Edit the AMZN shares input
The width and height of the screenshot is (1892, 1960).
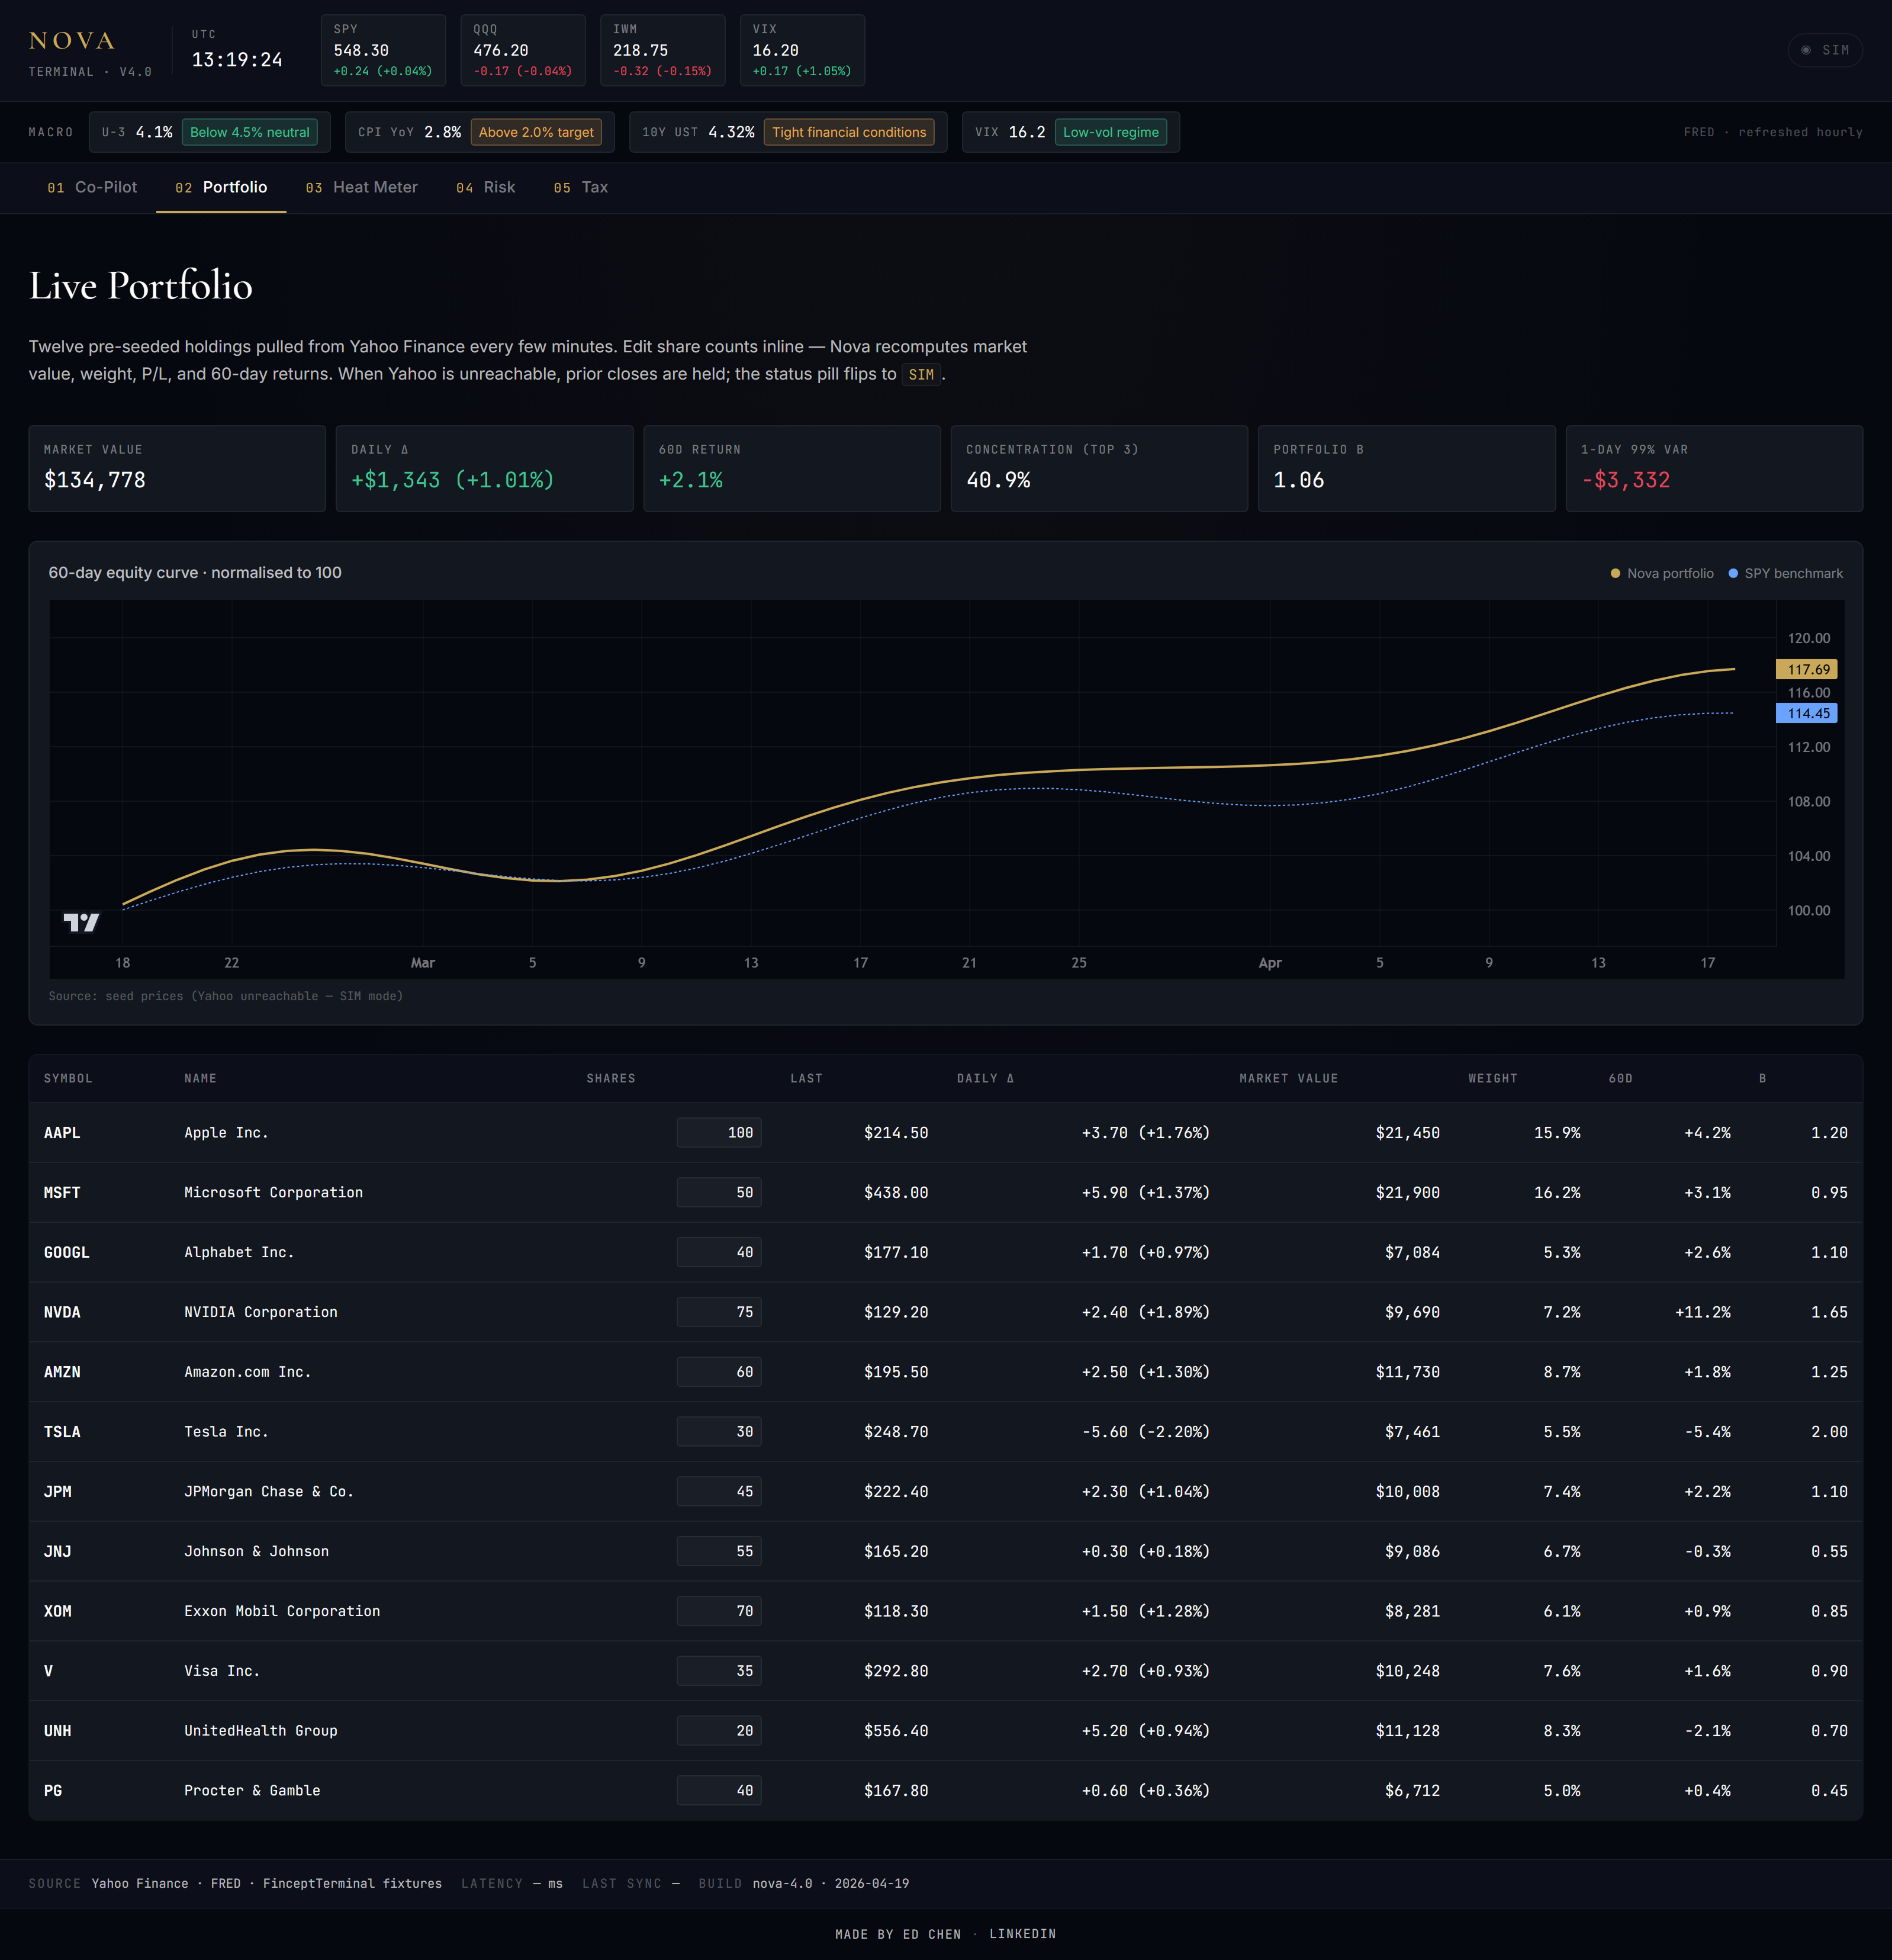point(719,1372)
